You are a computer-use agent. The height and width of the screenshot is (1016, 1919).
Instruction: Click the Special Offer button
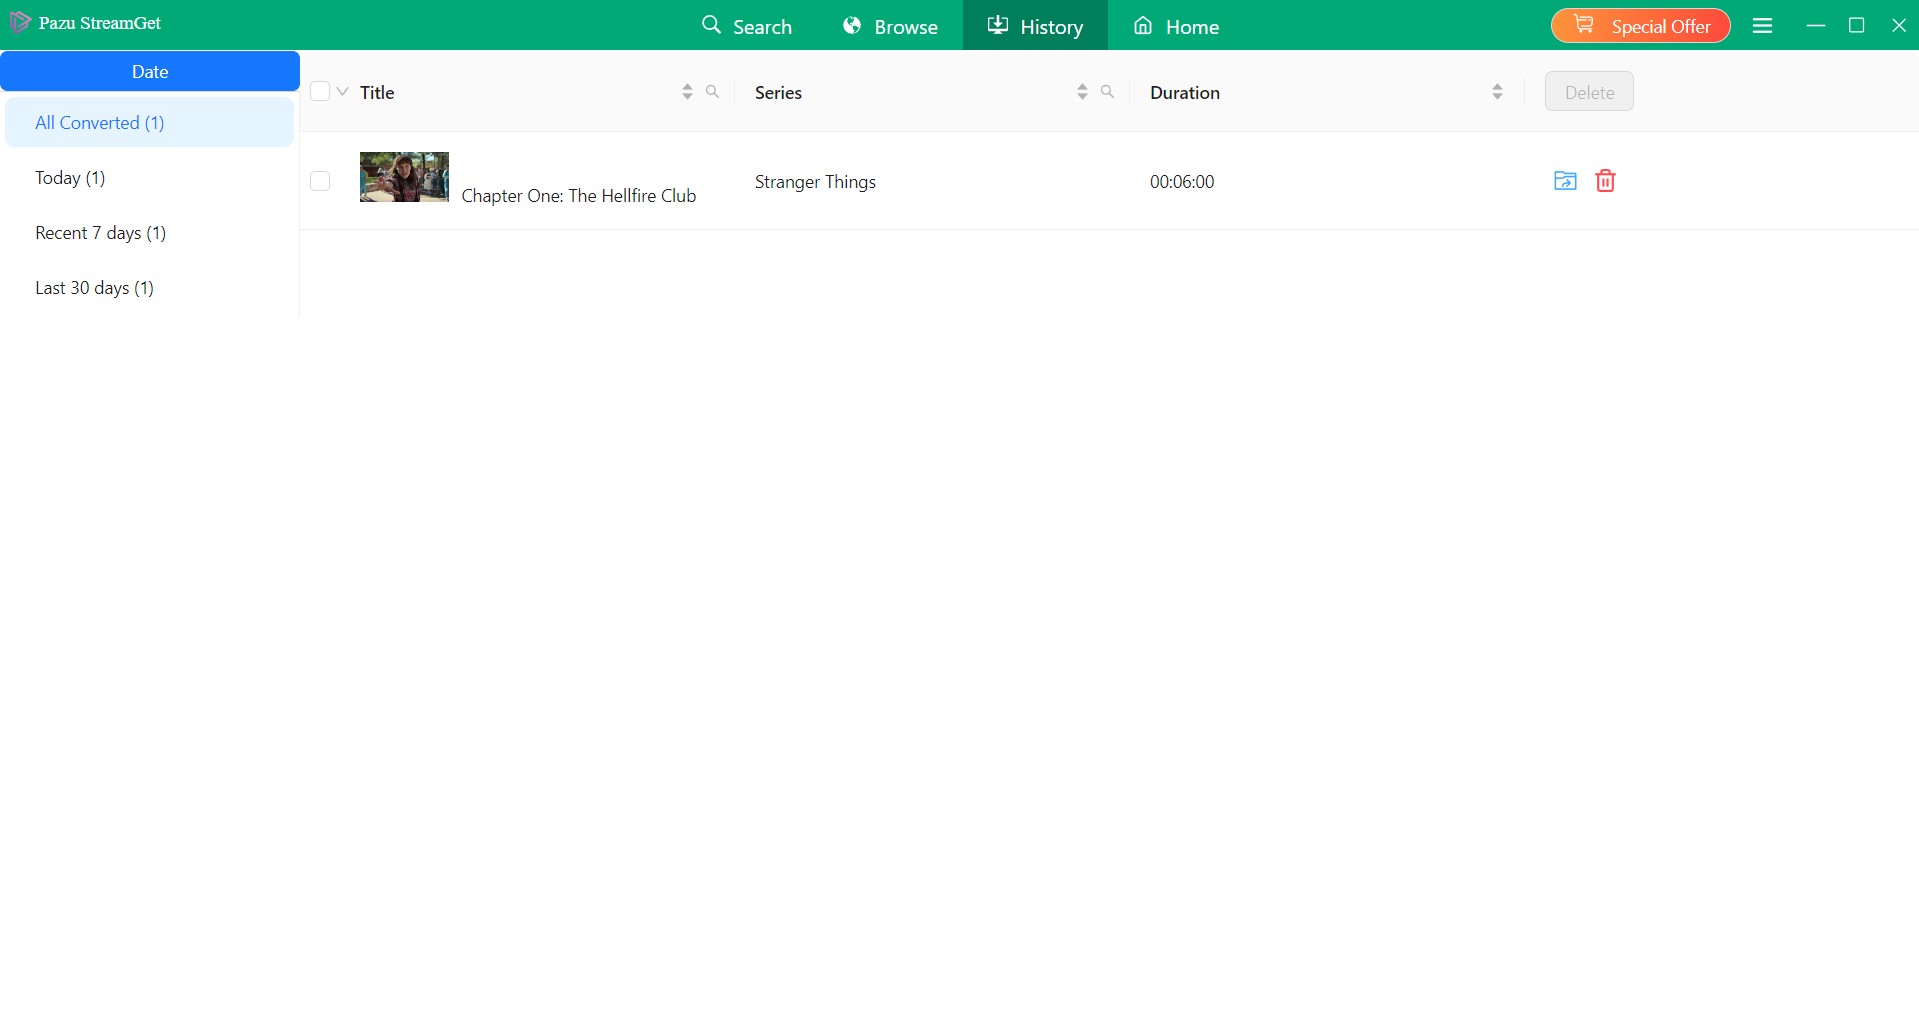pos(1640,25)
